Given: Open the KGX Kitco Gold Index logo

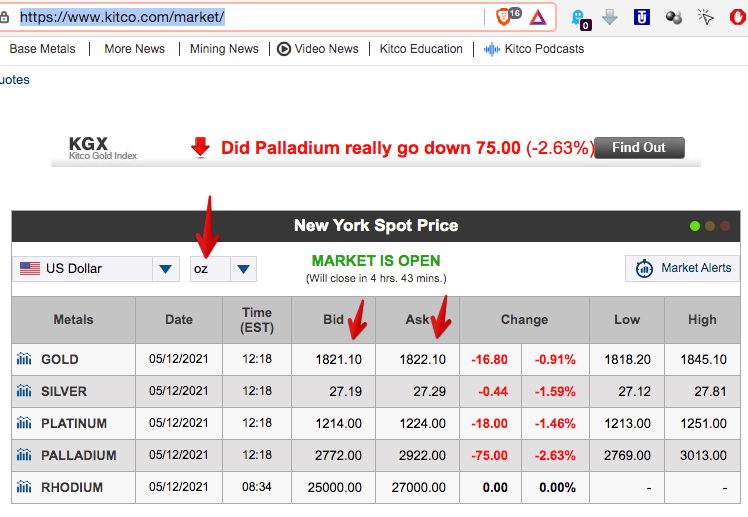Looking at the screenshot, I should (x=103, y=148).
